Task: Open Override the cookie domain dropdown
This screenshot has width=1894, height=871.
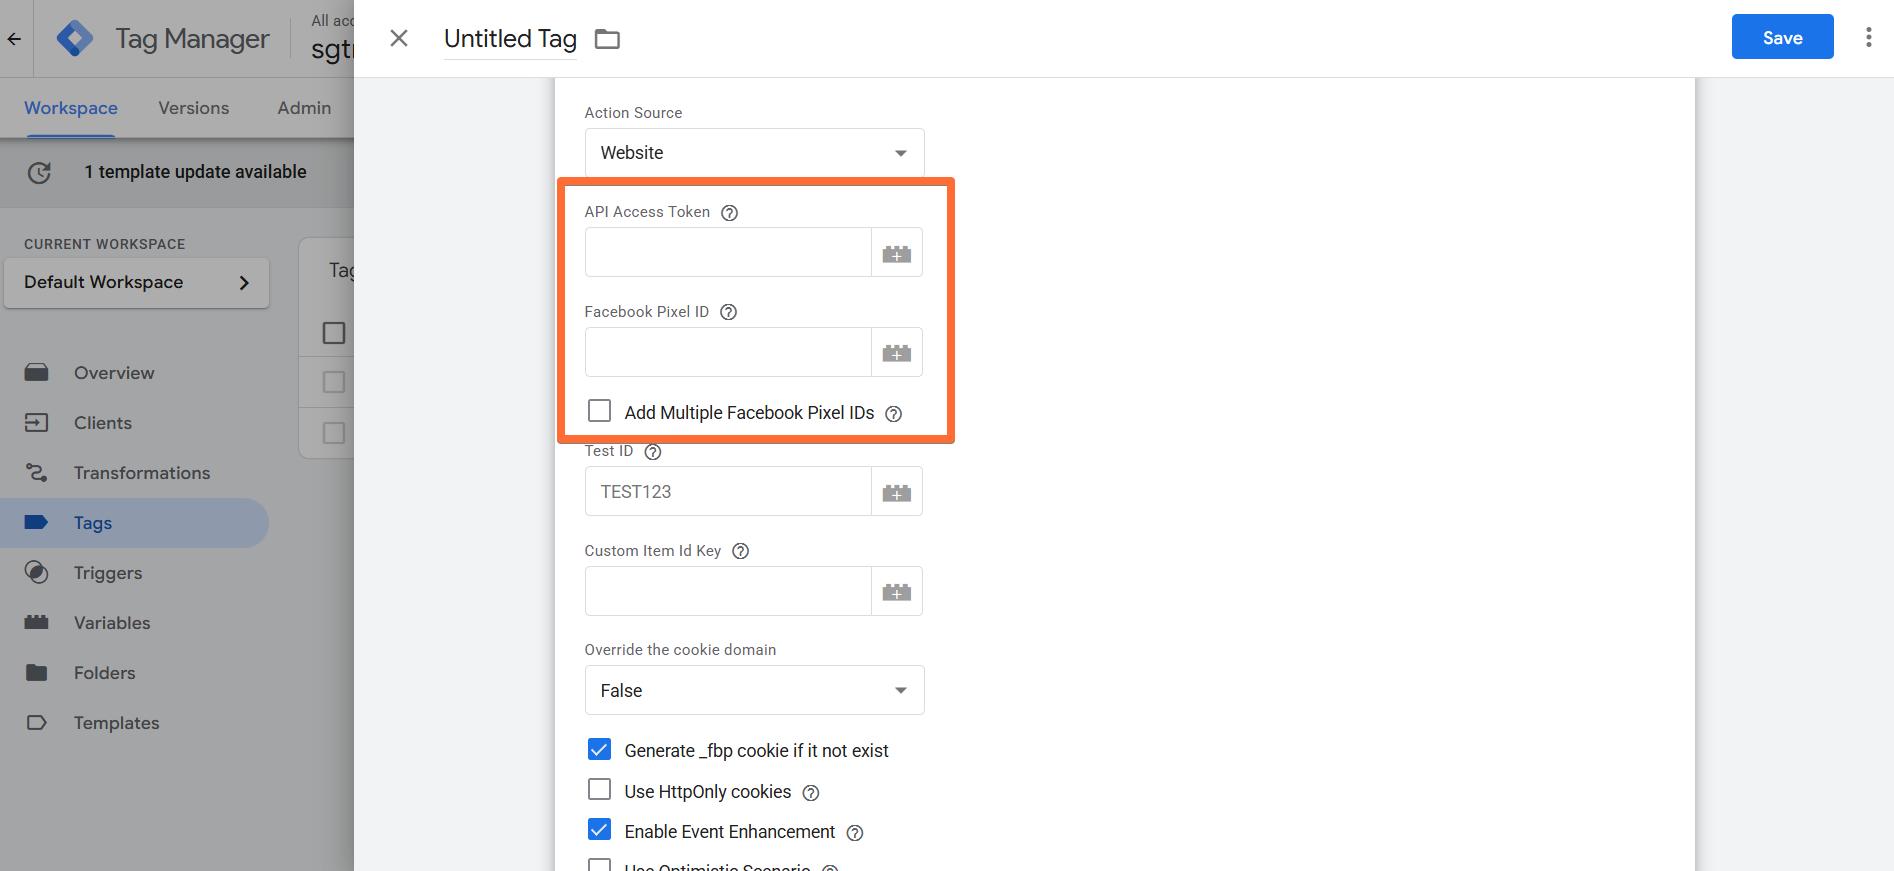Action: (x=754, y=690)
